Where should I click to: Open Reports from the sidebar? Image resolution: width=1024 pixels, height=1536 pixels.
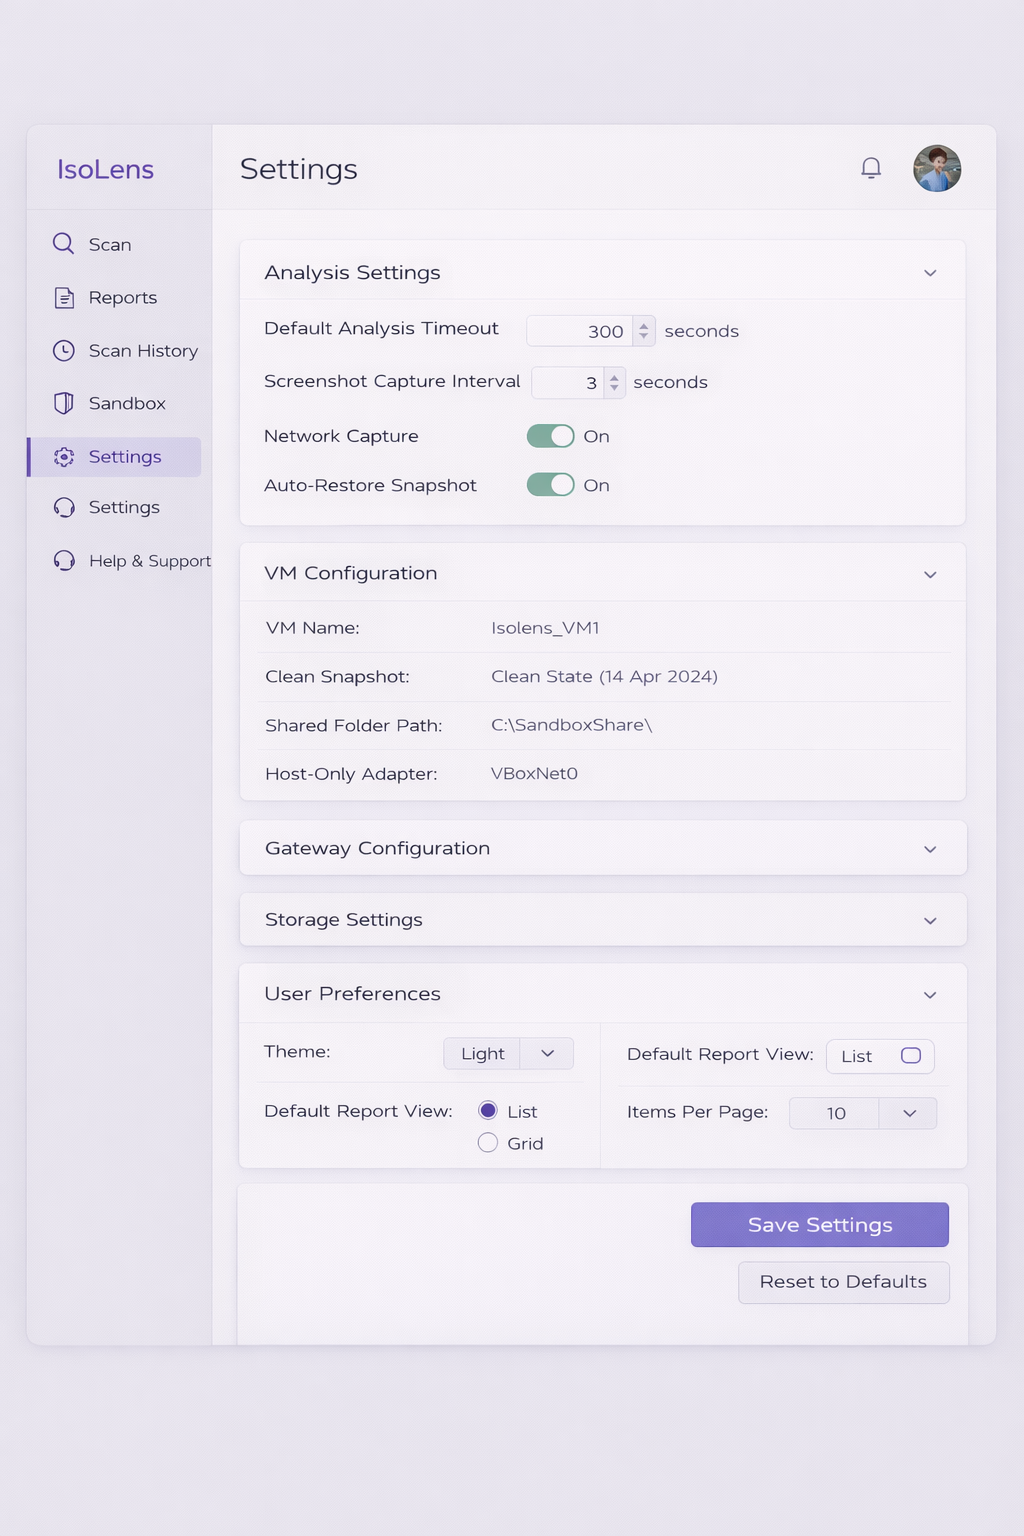tap(122, 297)
